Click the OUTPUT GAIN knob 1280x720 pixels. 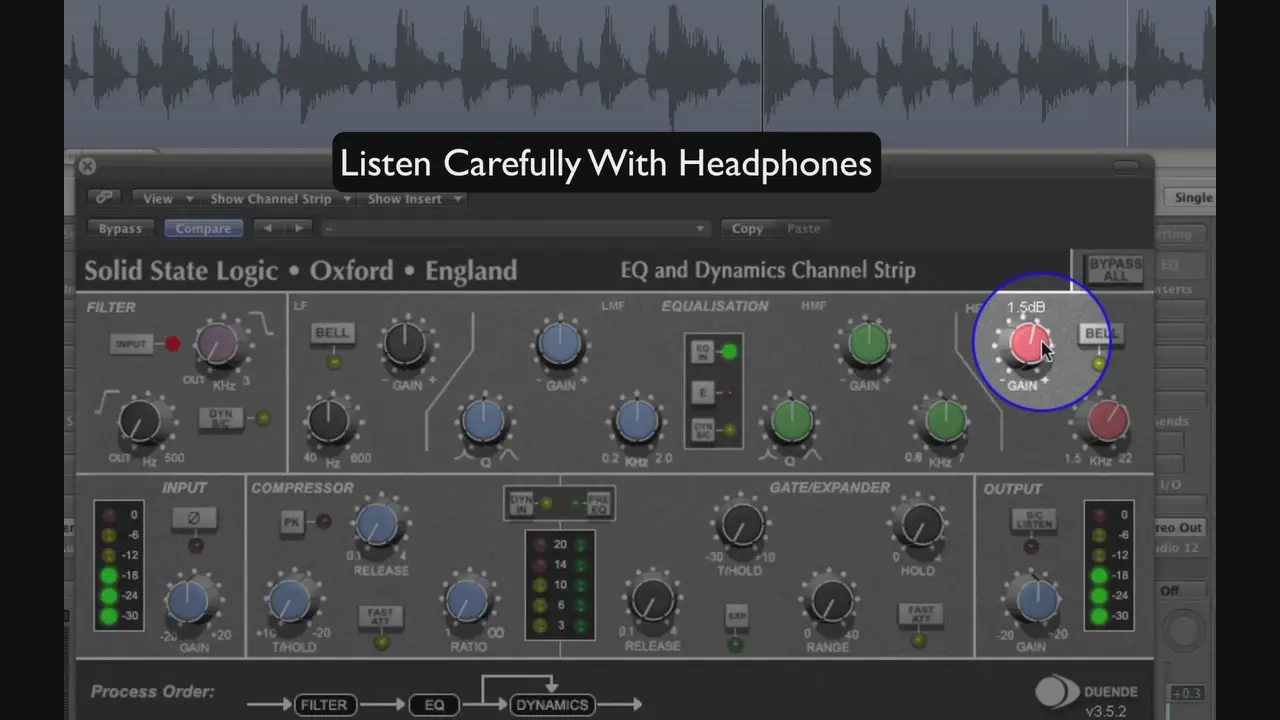(1036, 602)
